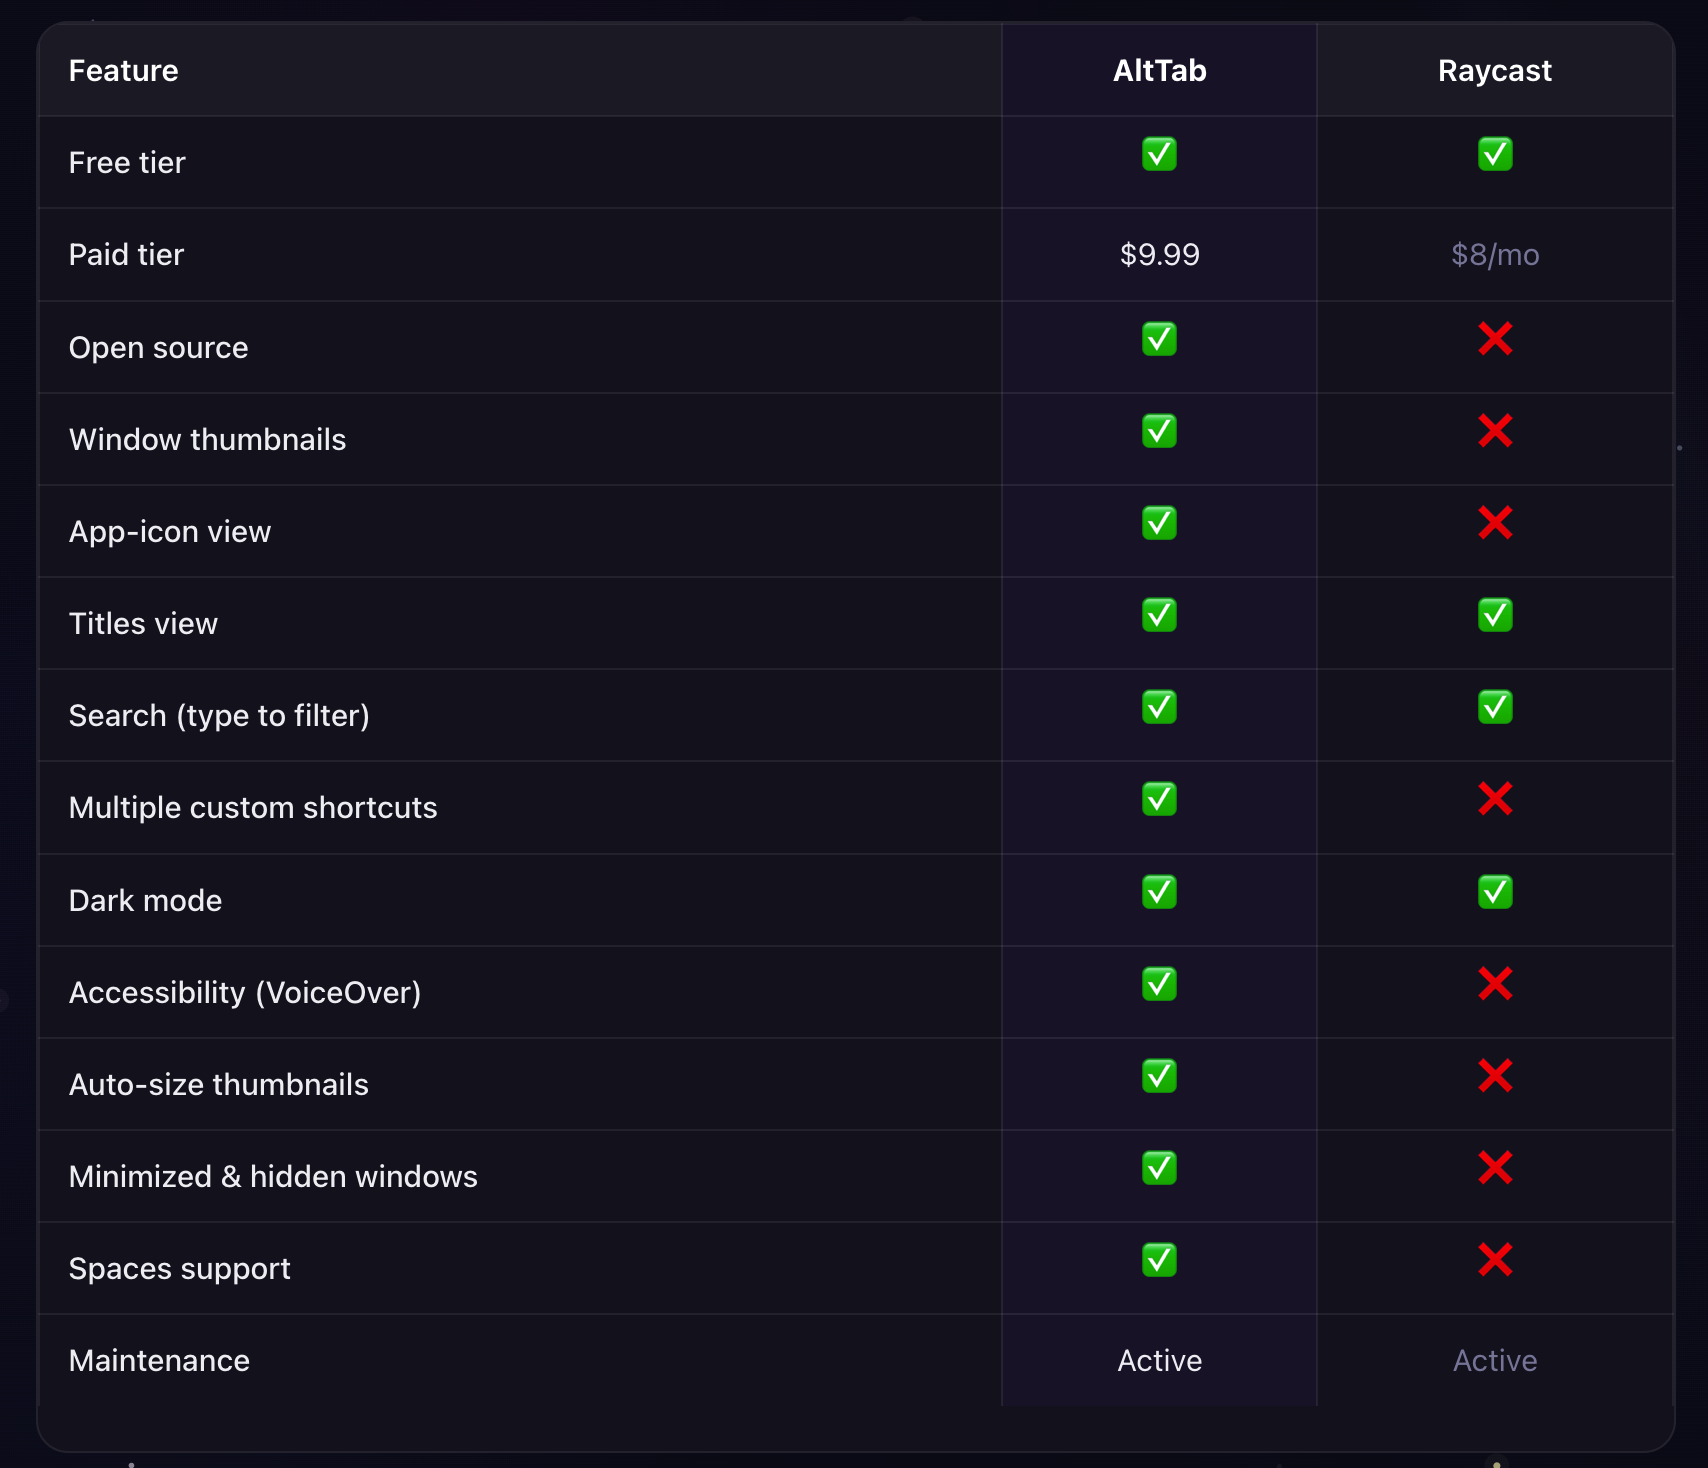The width and height of the screenshot is (1708, 1468).
Task: Click Raycast's check for Dark mode
Action: point(1495,892)
